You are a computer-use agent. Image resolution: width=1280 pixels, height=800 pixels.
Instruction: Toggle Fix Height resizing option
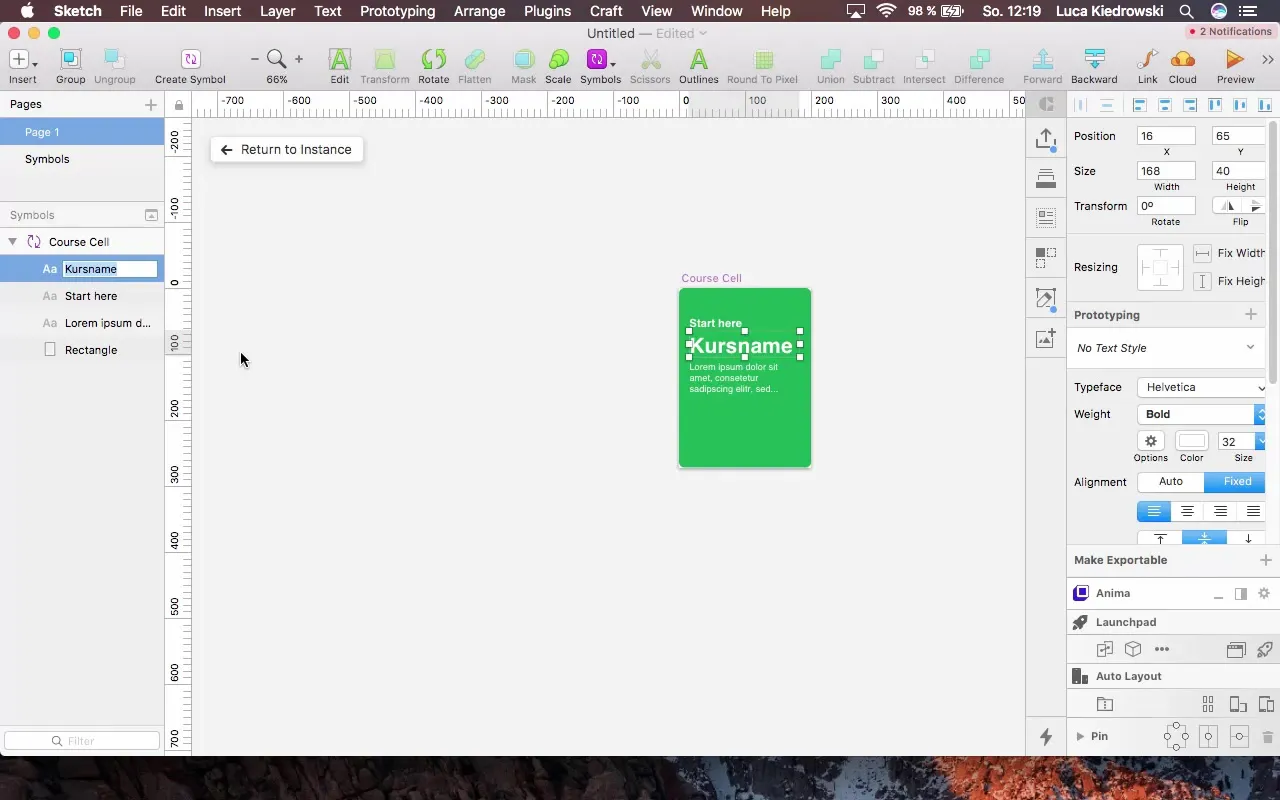tap(1229, 281)
